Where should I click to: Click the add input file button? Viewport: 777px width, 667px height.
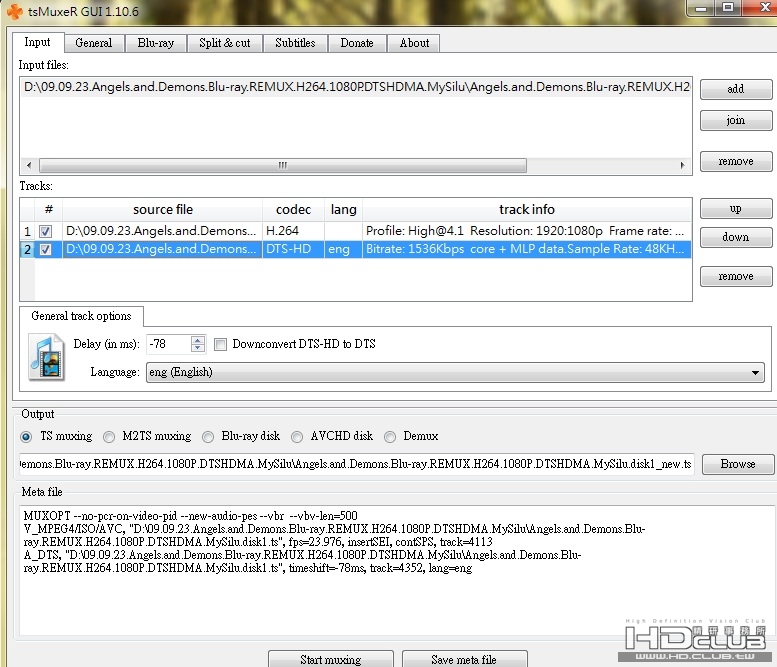(x=736, y=89)
